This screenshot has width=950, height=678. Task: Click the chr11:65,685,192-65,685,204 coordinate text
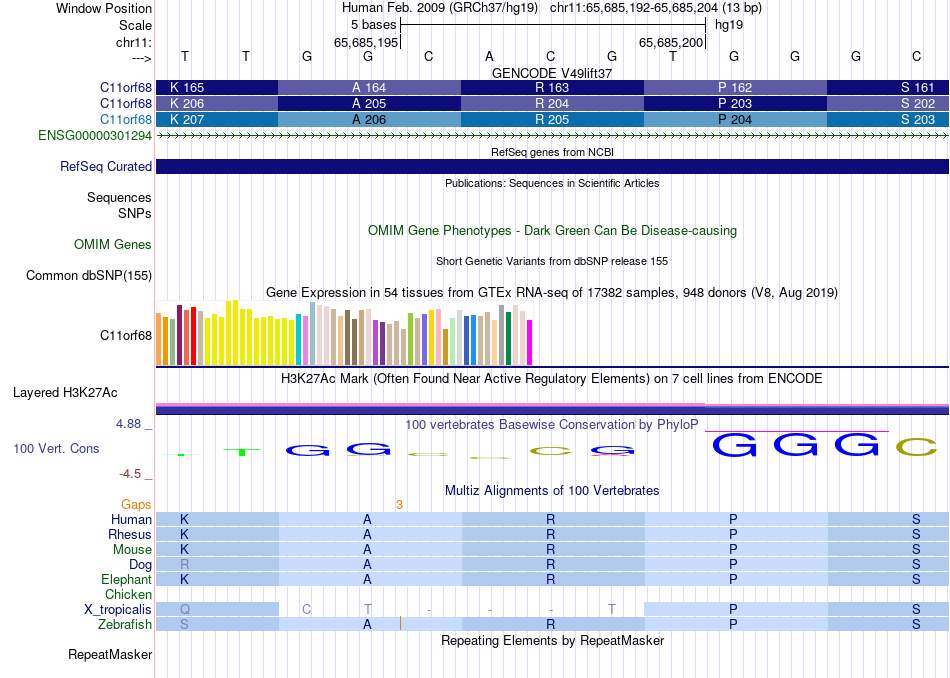[634, 8]
